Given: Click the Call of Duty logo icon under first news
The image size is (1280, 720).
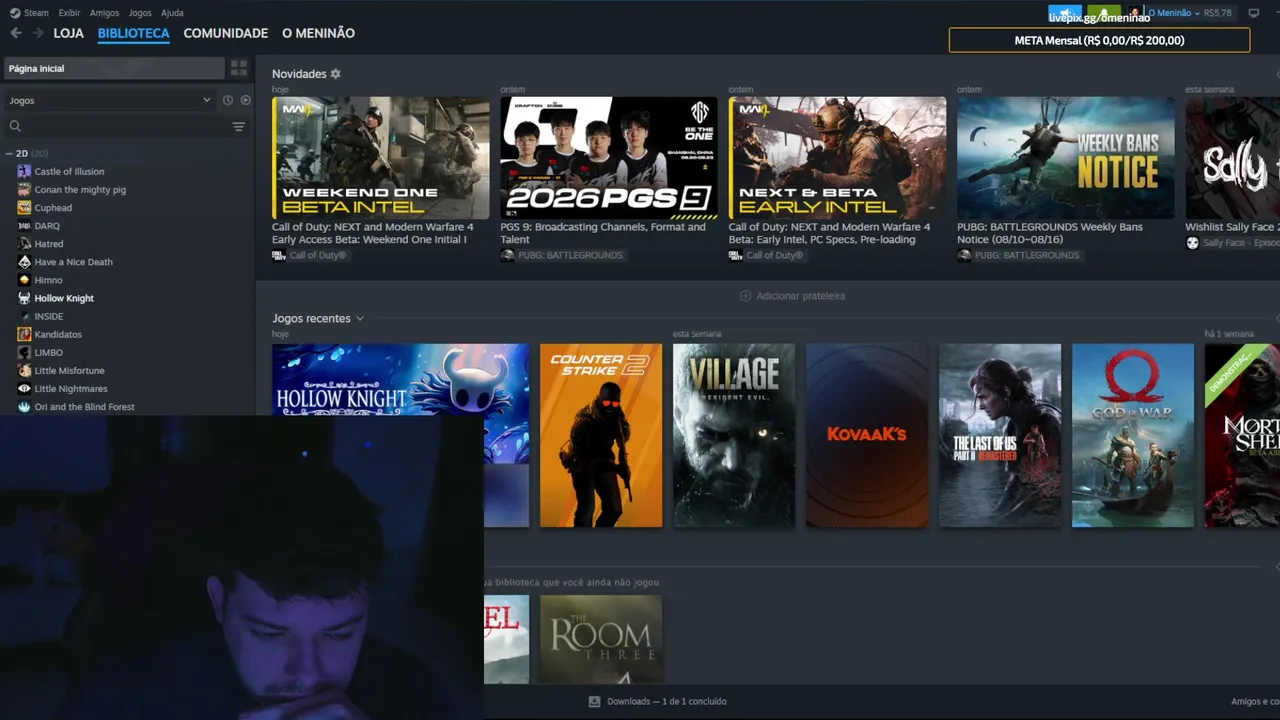Looking at the screenshot, I should click(279, 255).
